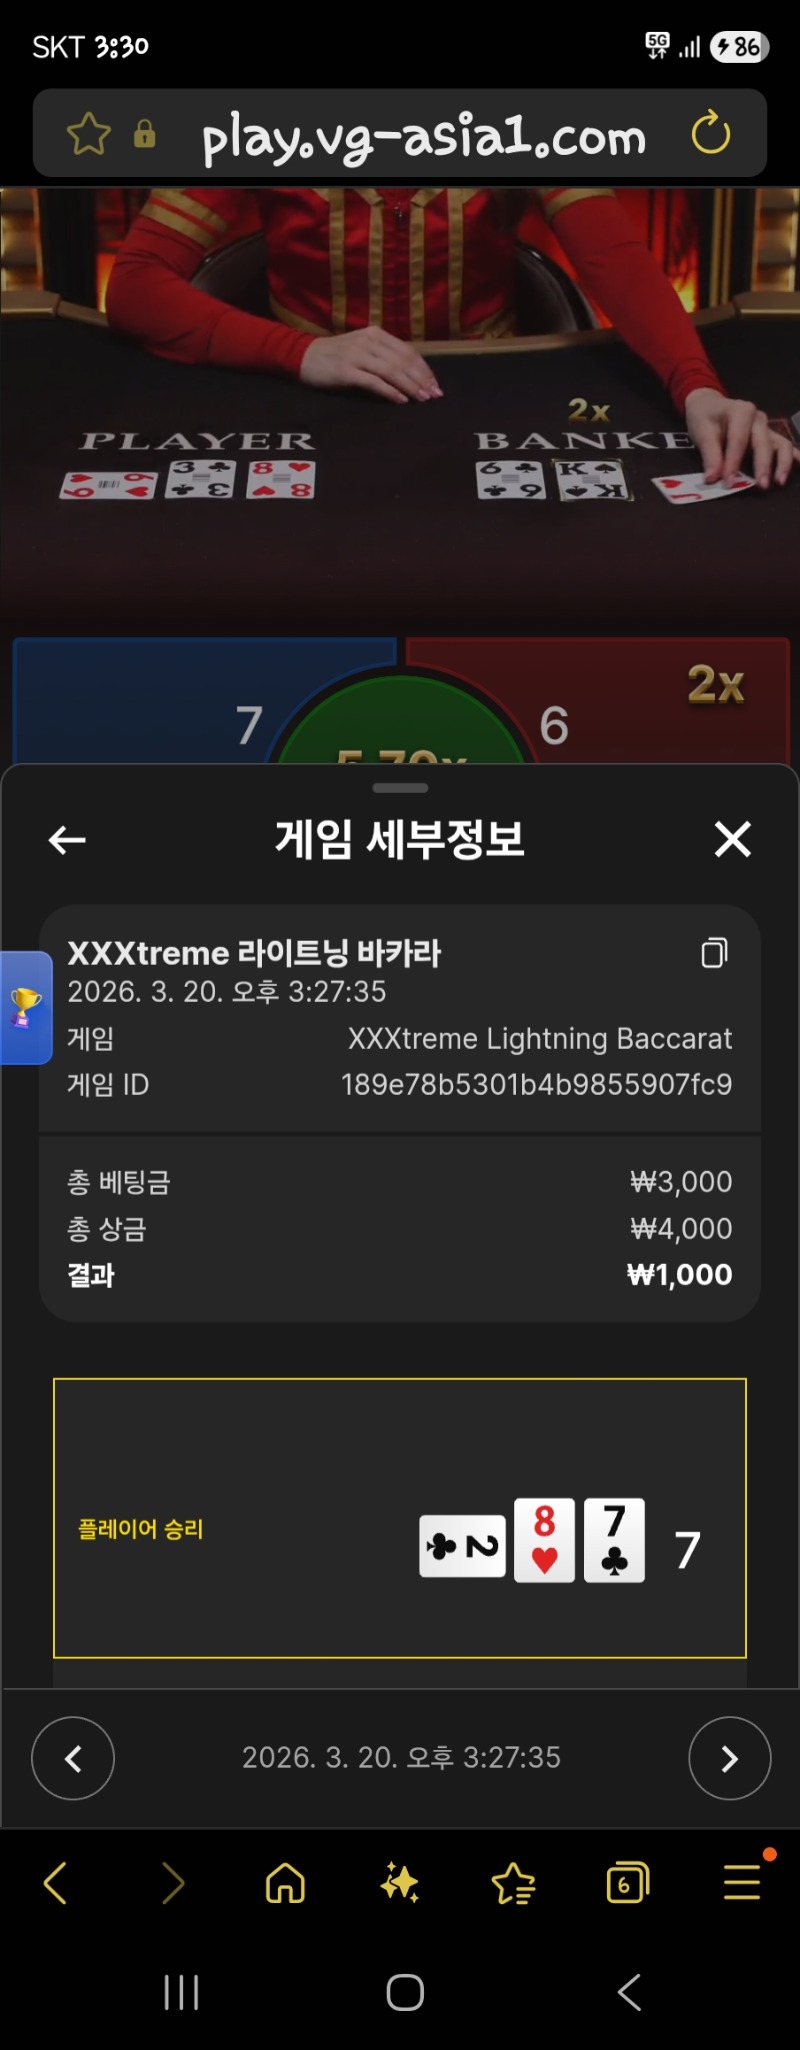Tap the drag handle atop the details sheet
800x2050 pixels.
tap(400, 788)
